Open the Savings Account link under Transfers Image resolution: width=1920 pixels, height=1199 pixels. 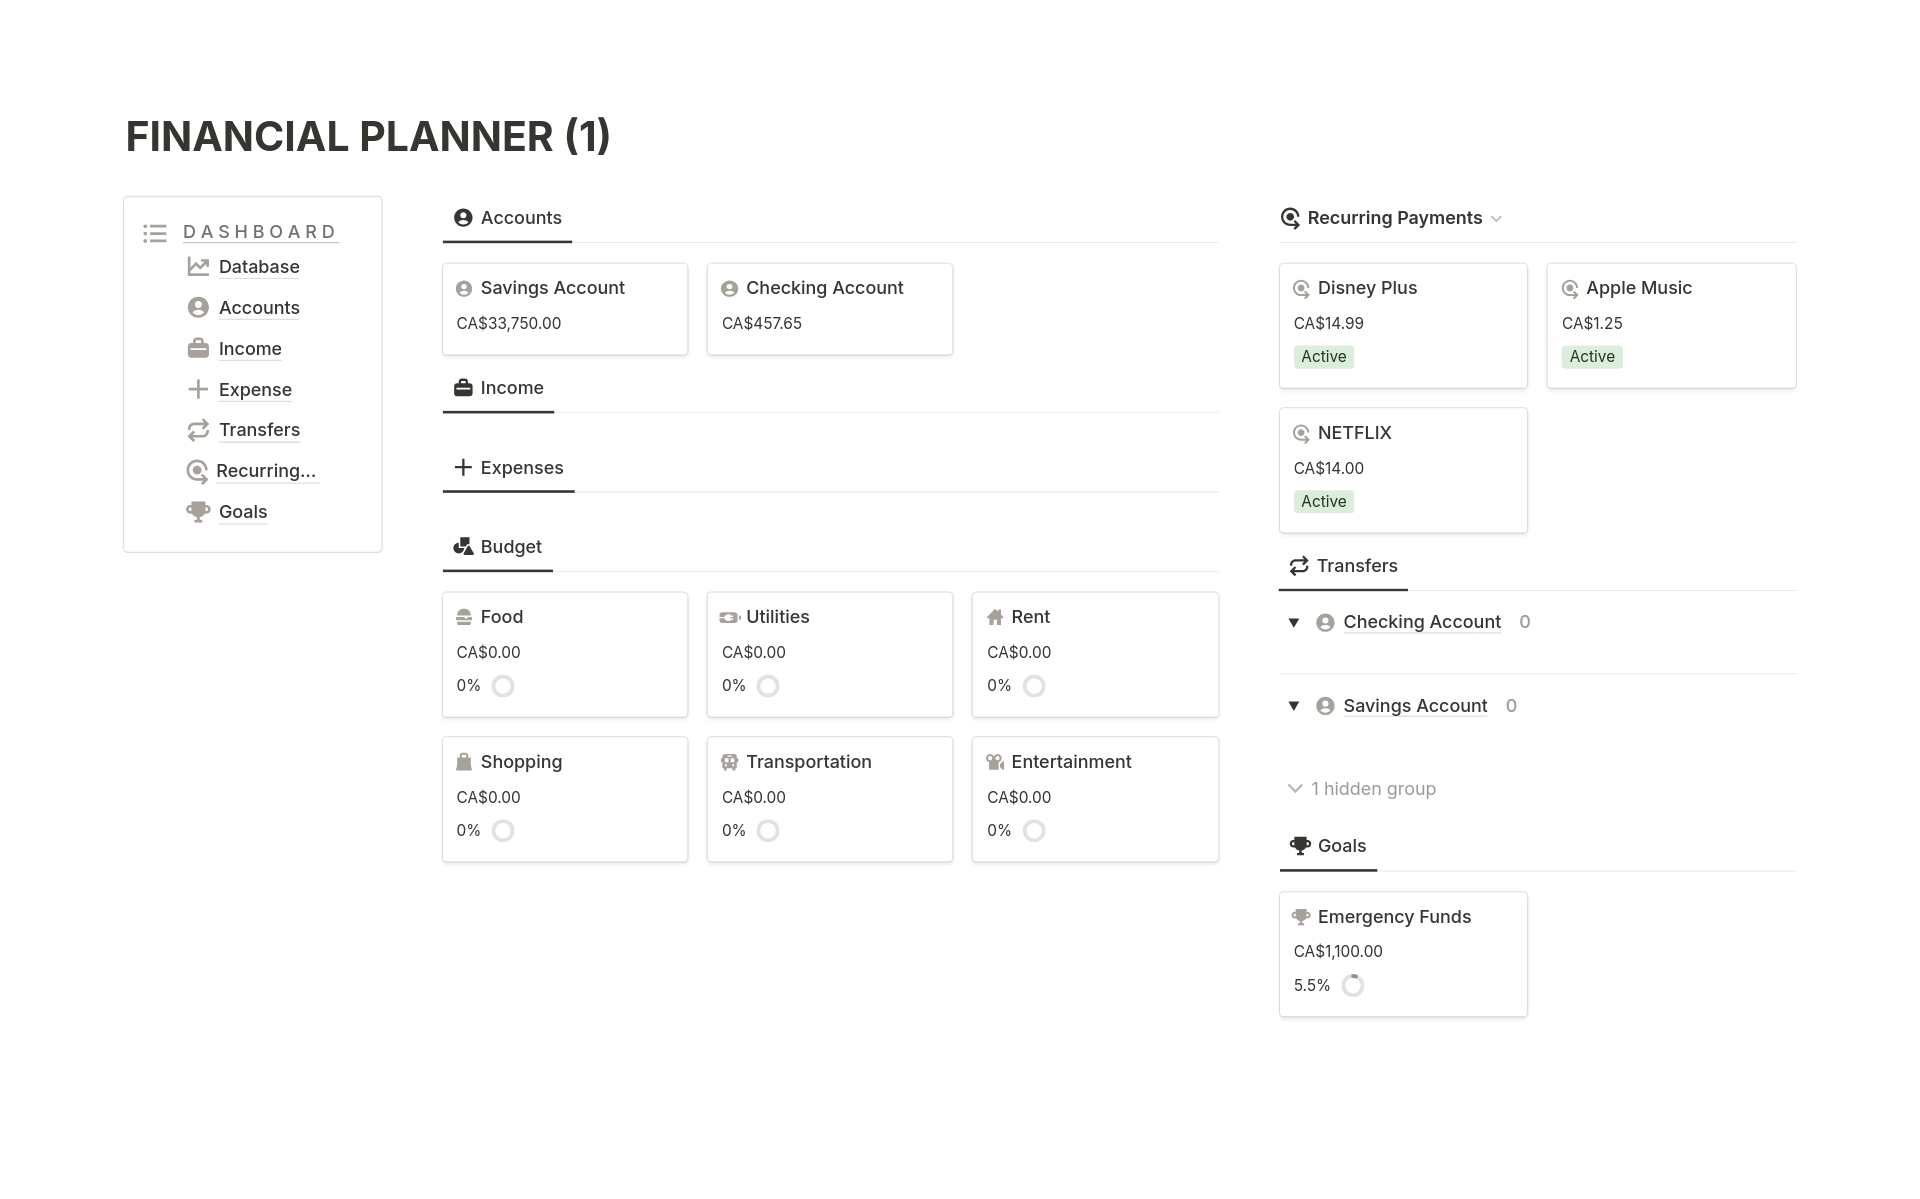pos(1415,705)
